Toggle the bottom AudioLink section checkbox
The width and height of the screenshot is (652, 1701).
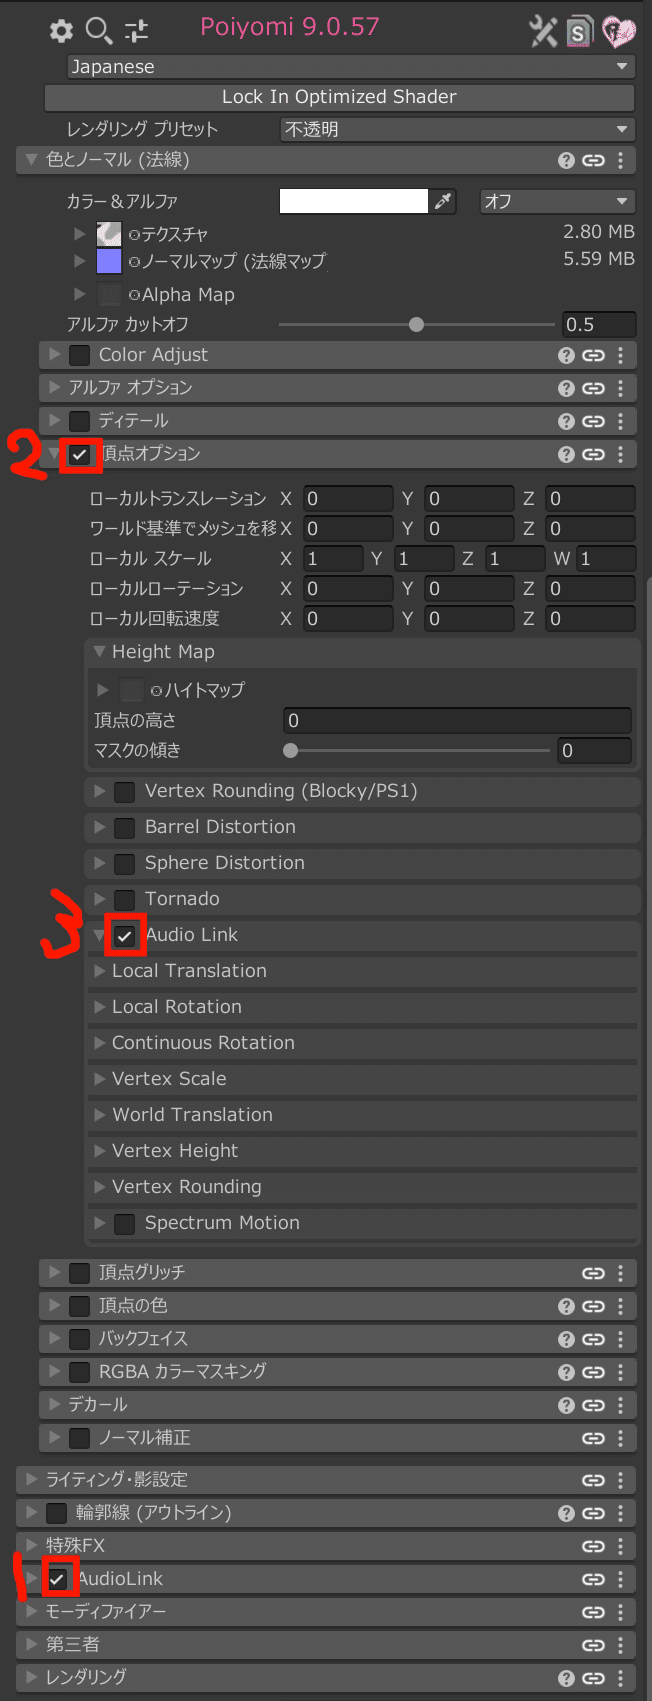click(x=58, y=1579)
